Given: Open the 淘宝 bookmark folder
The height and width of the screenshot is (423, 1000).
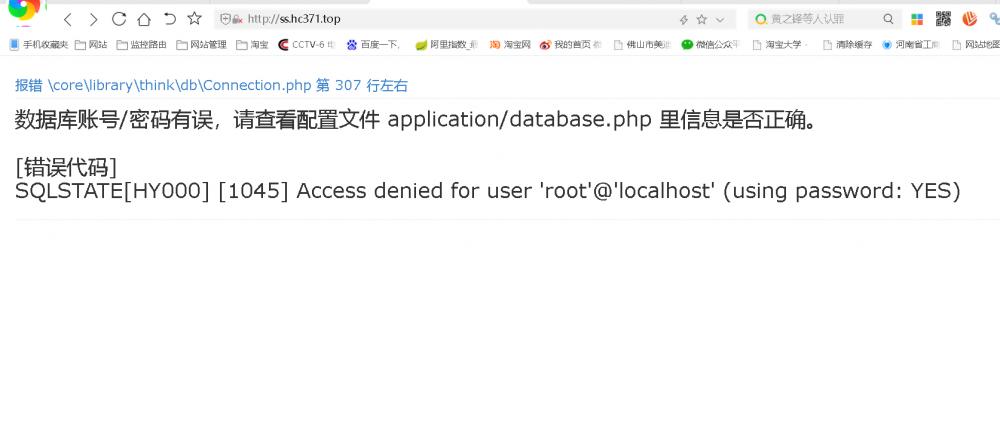Looking at the screenshot, I should pos(253,45).
